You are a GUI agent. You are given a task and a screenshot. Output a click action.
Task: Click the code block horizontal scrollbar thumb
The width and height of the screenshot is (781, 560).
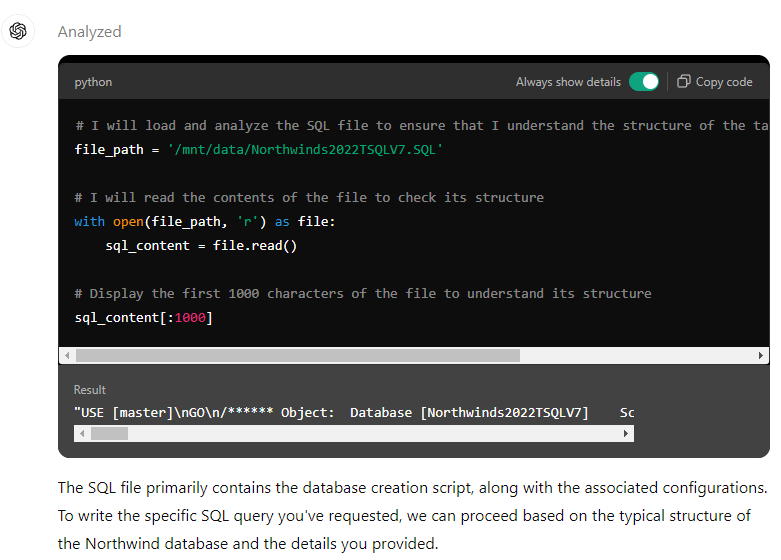pos(297,355)
